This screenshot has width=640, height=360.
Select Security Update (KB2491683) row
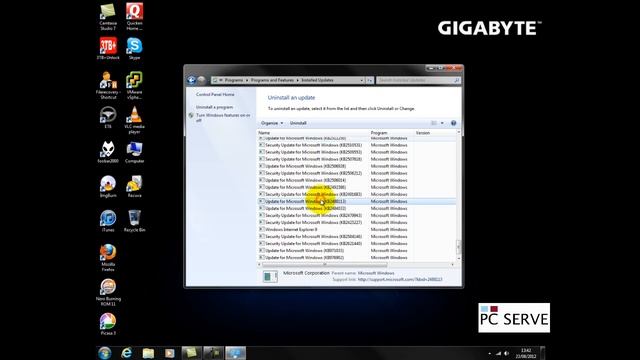(x=357, y=194)
